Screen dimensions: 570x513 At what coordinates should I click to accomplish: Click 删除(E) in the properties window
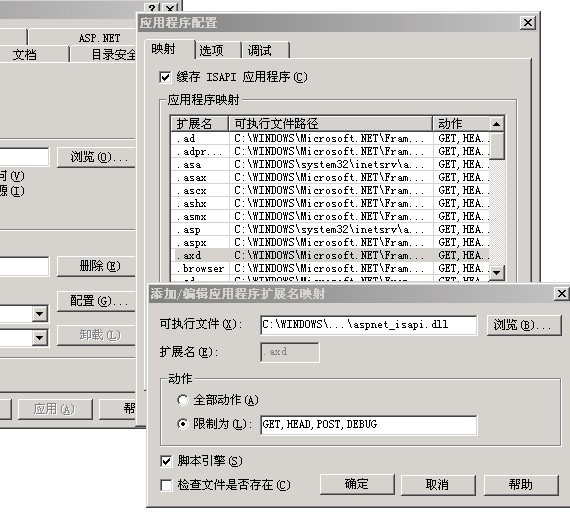coord(96,266)
